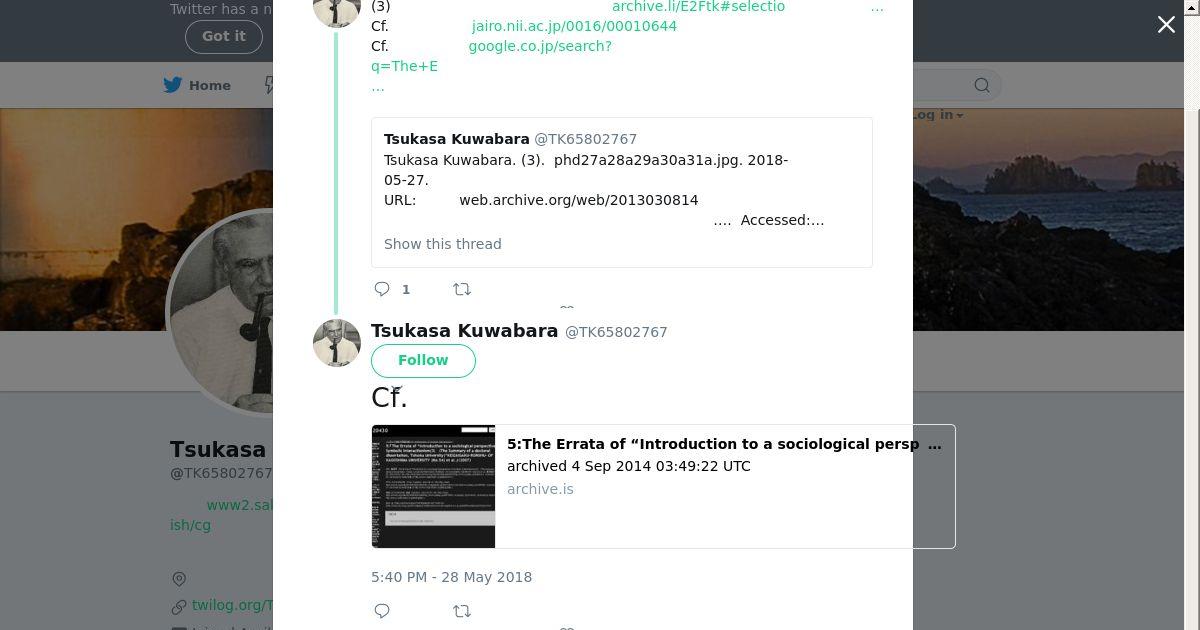Screen dimensions: 1200x630
Task: Open the jairo.nii.ac.jp/0016/00010644 link
Action: [574, 26]
